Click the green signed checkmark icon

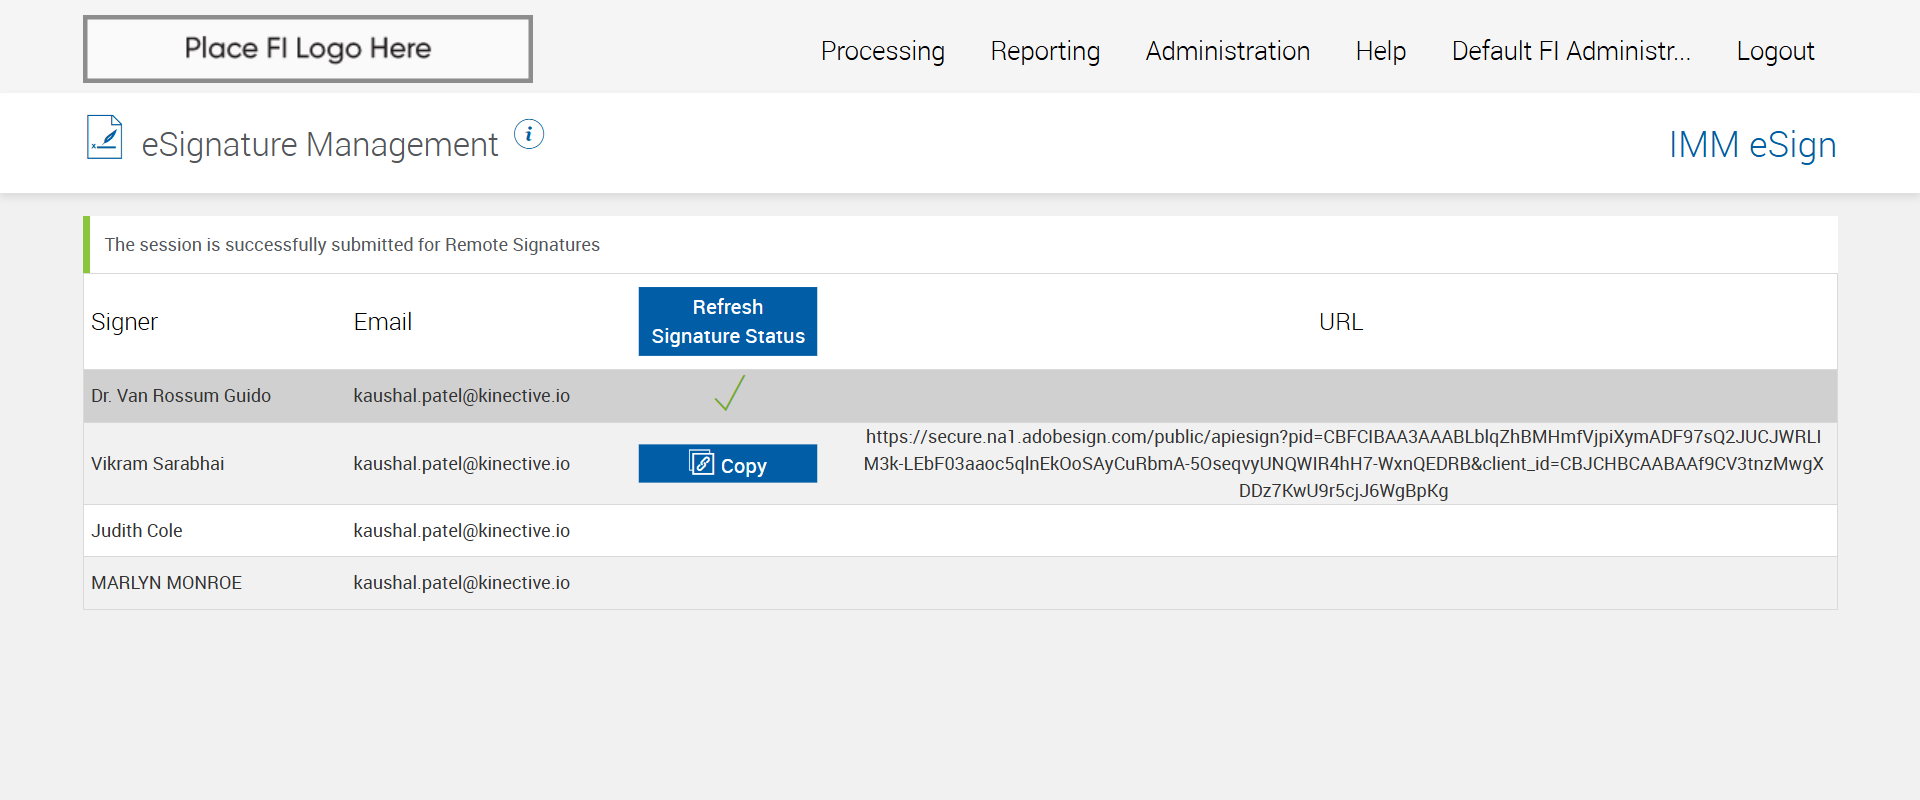730,393
